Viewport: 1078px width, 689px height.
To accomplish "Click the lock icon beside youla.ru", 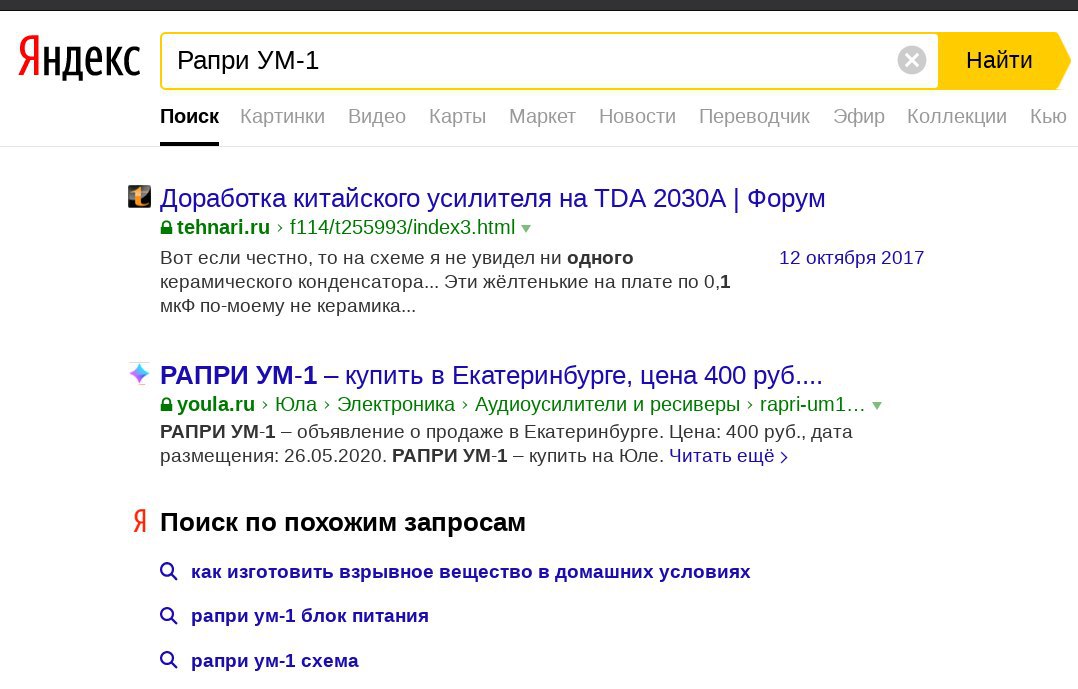I will coord(166,404).
